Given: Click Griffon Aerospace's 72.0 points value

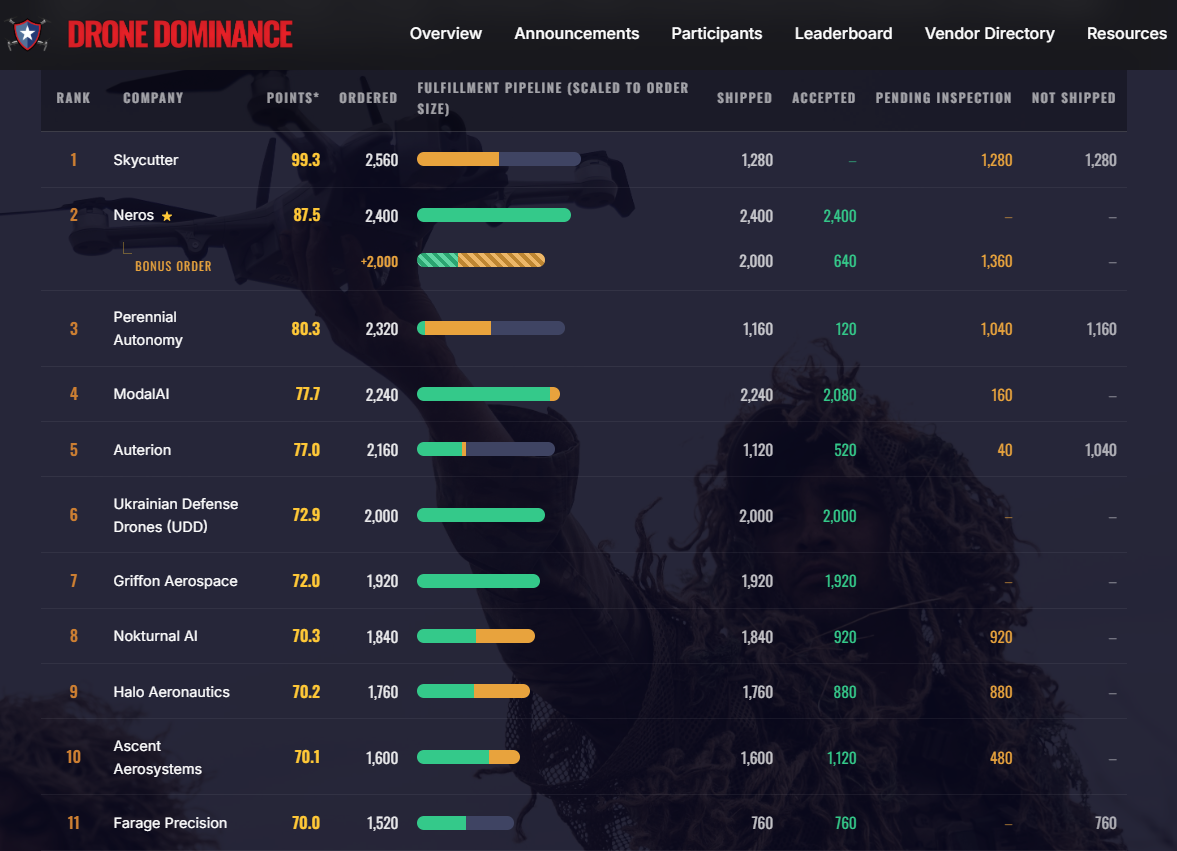Looking at the screenshot, I should [x=306, y=581].
